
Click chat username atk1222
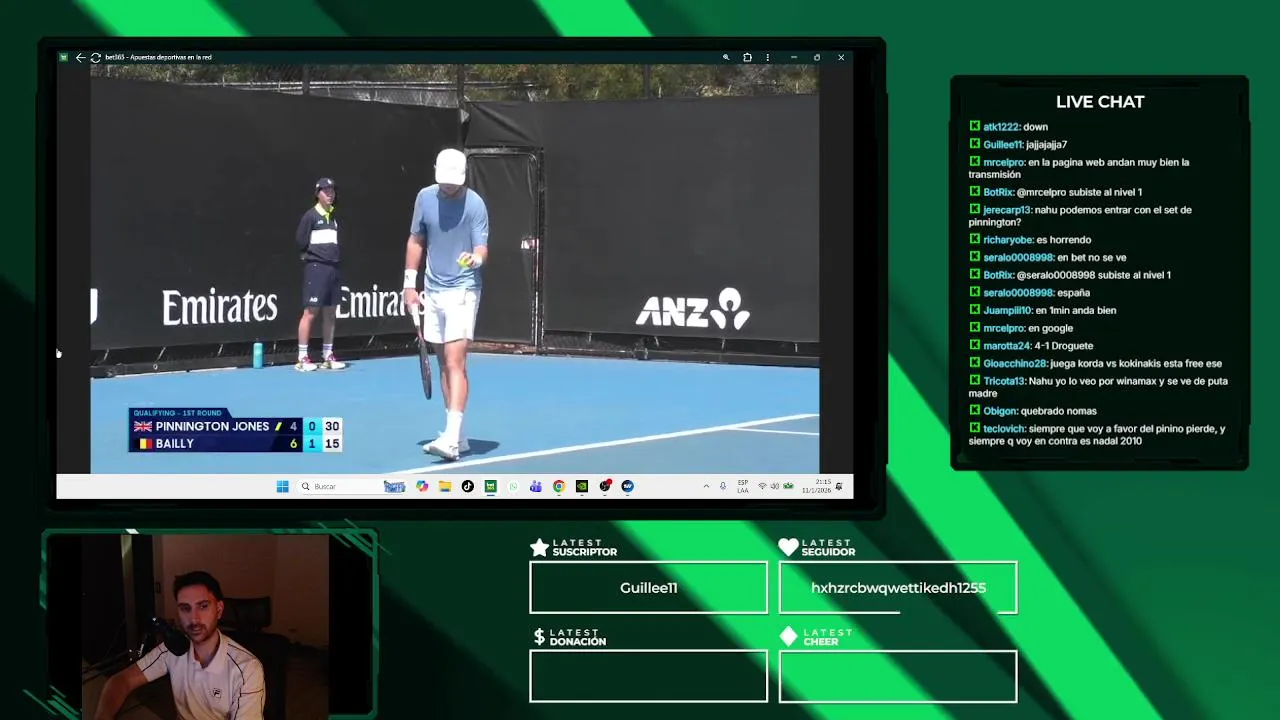tap(1001, 127)
